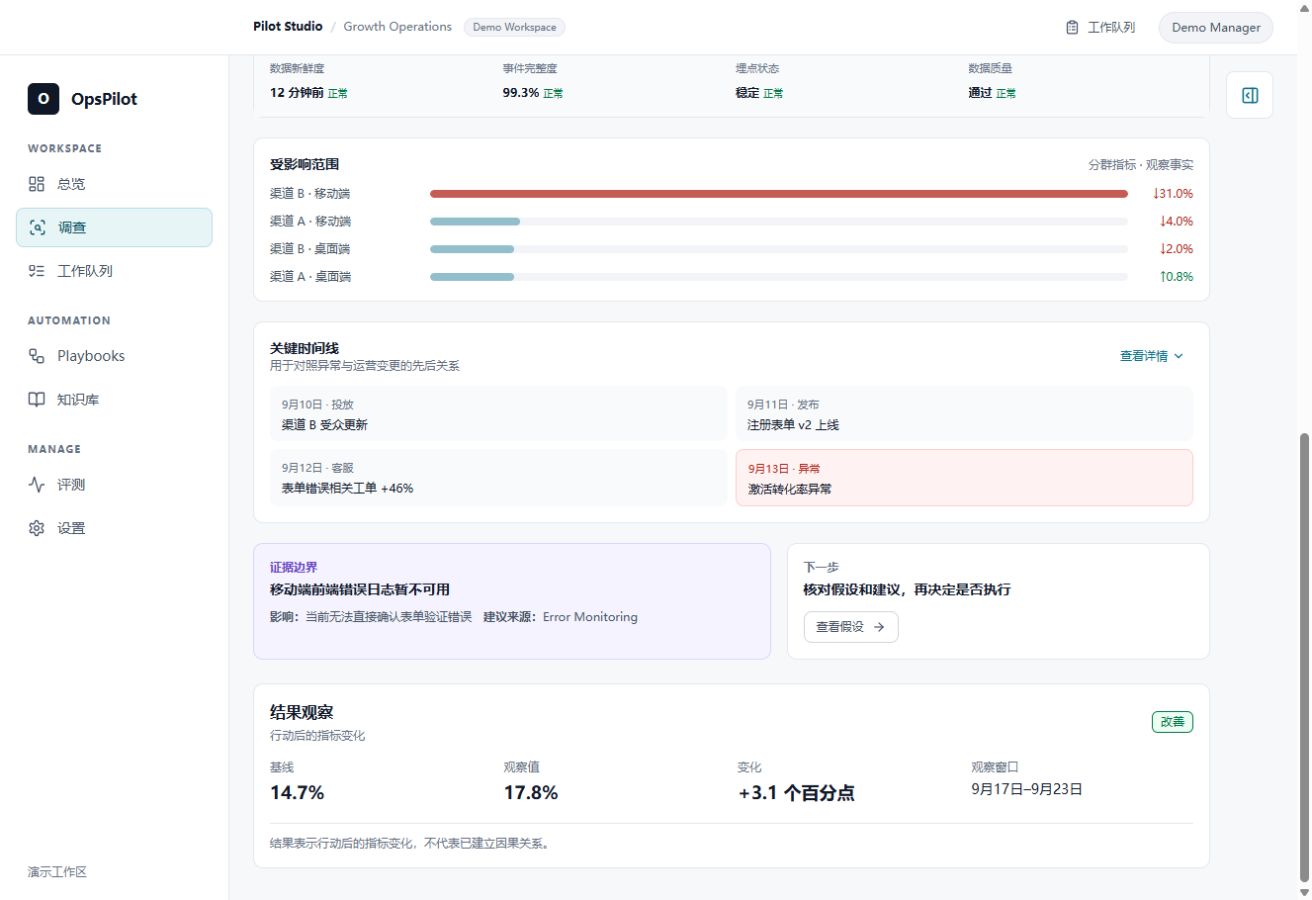Click the Growth Operations breadcrumb
The height and width of the screenshot is (900, 1312).
pos(398,27)
